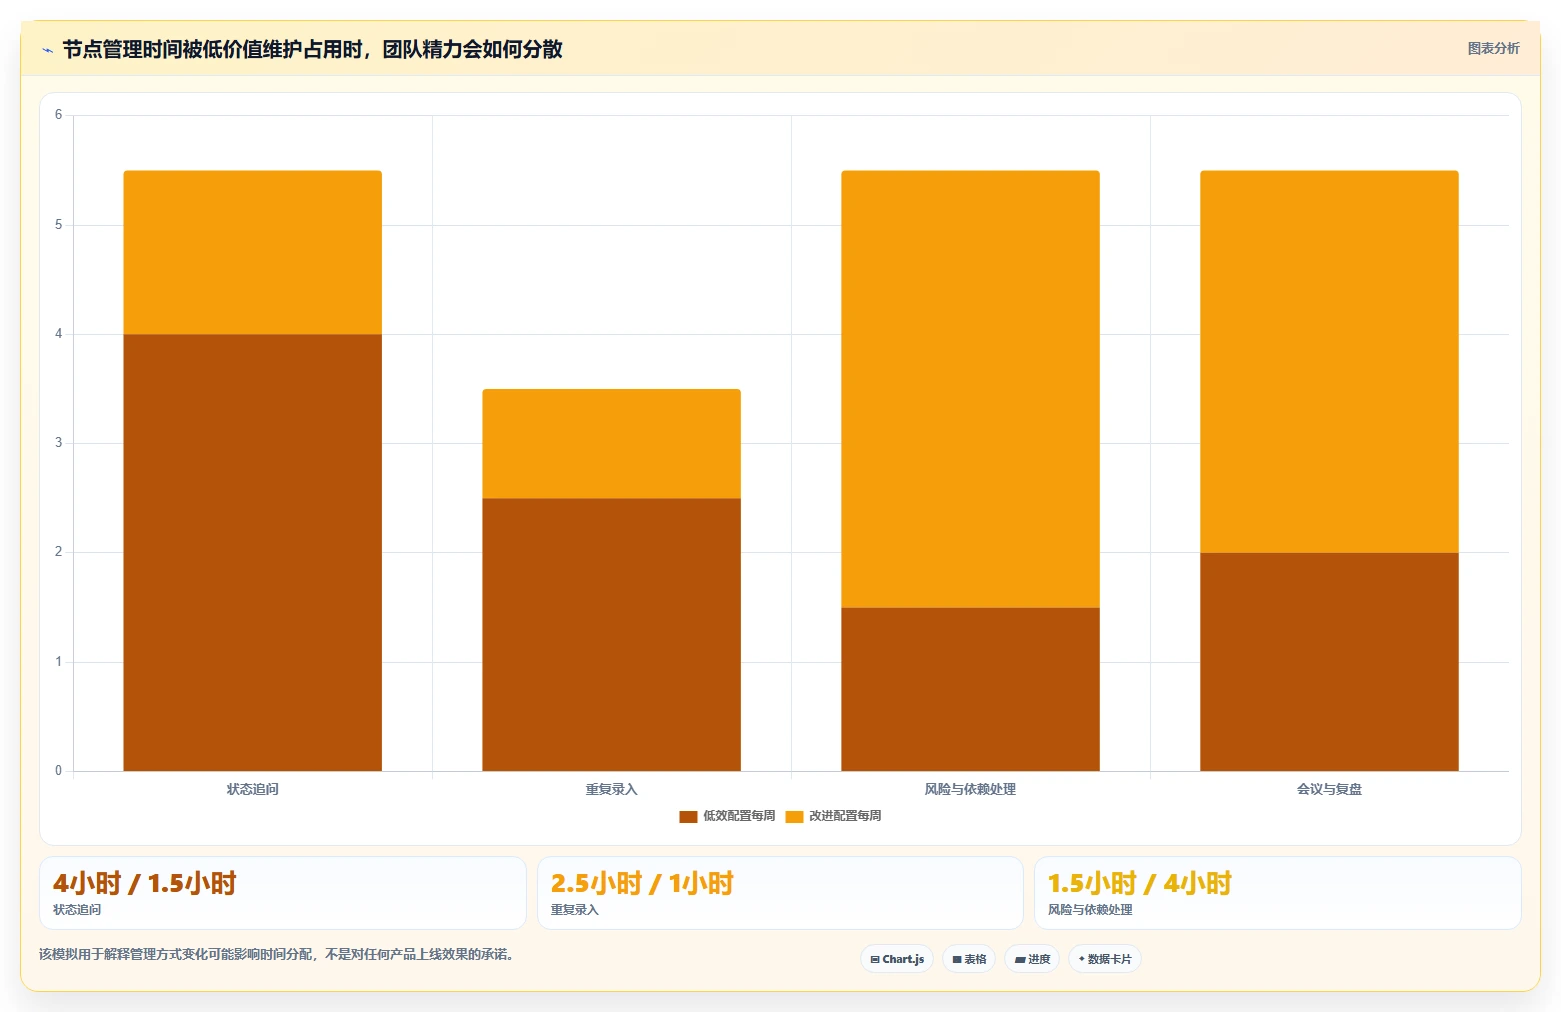Image resolution: width=1561 pixels, height=1012 pixels.
Task: Toggle the 低效配置每周 legend swatch
Action: (688, 817)
